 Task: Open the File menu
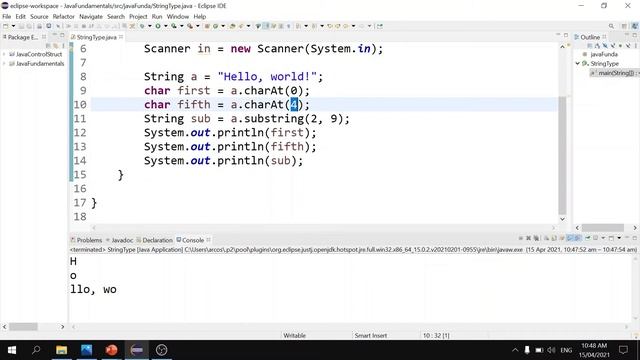[7, 16]
